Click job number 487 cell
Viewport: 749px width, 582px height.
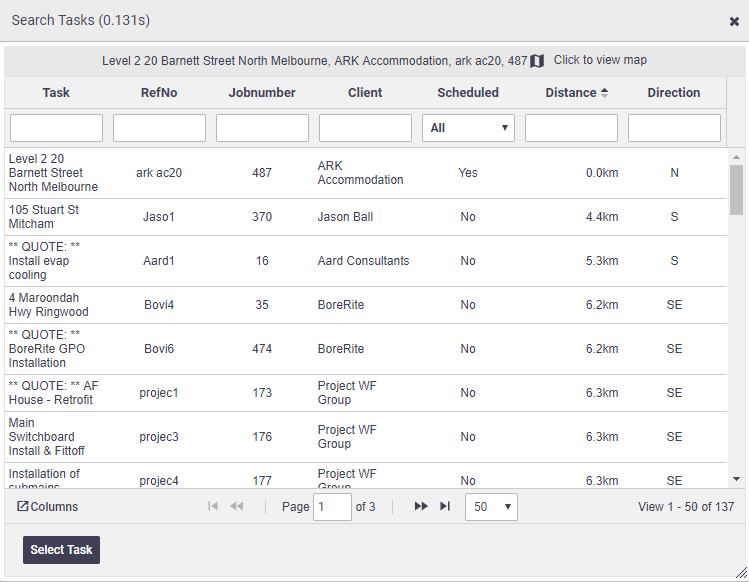pyautogui.click(x=262, y=173)
